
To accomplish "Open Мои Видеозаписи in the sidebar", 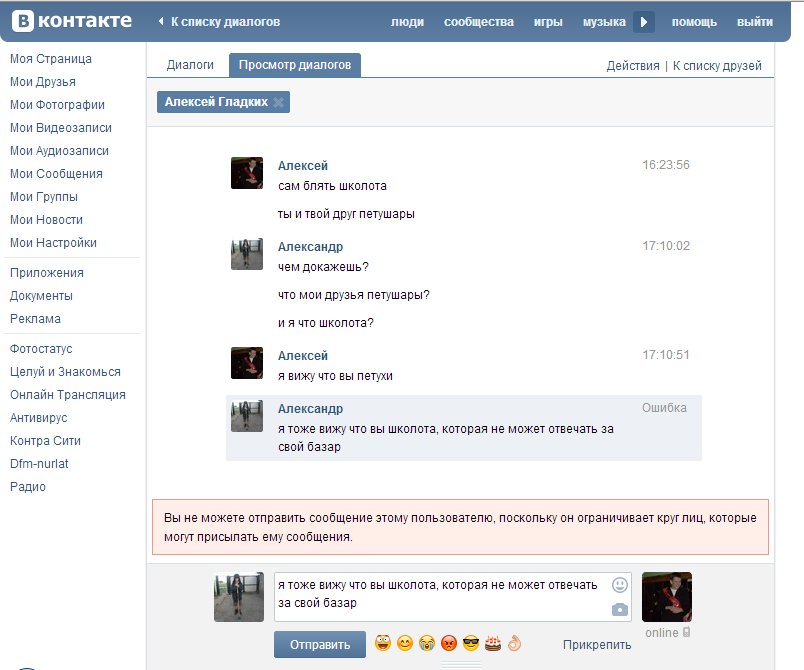I will point(61,128).
